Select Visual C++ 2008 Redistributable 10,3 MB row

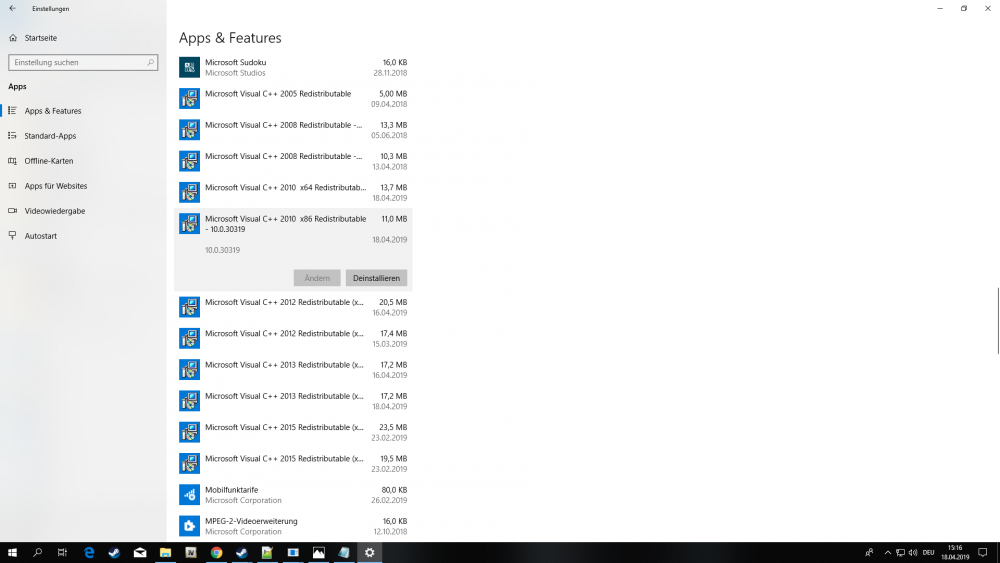[293, 161]
